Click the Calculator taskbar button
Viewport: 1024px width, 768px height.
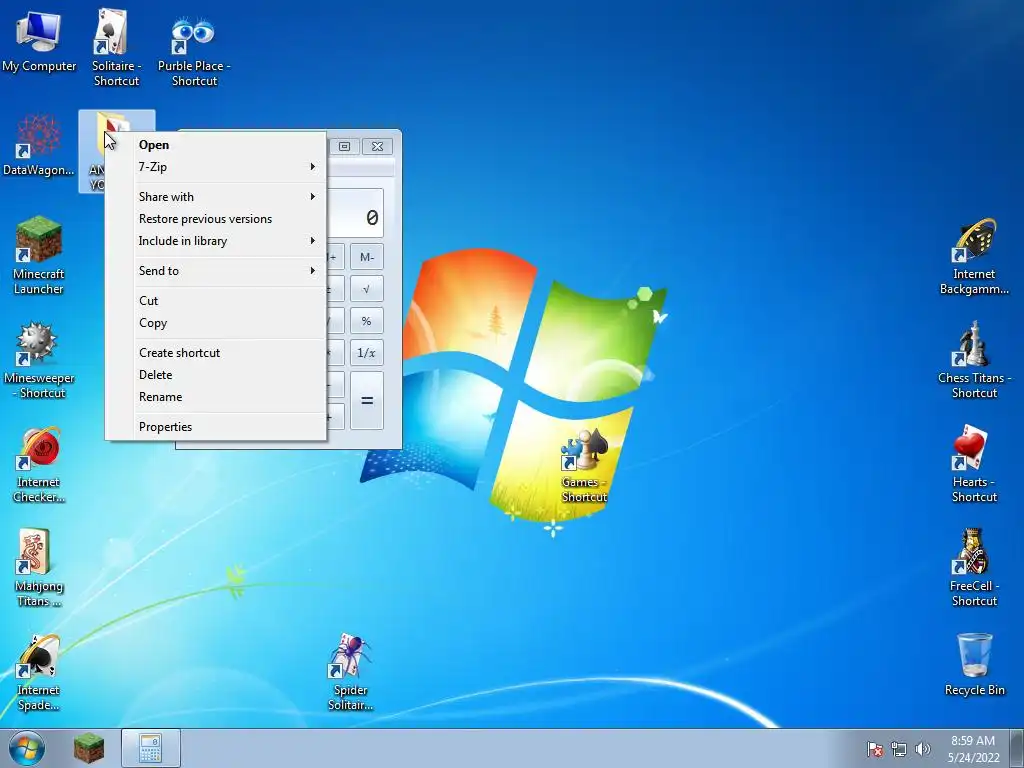point(150,748)
